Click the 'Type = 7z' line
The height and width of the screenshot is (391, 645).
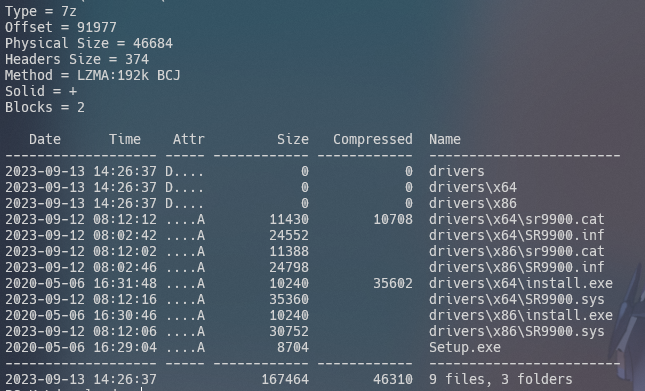(41, 12)
